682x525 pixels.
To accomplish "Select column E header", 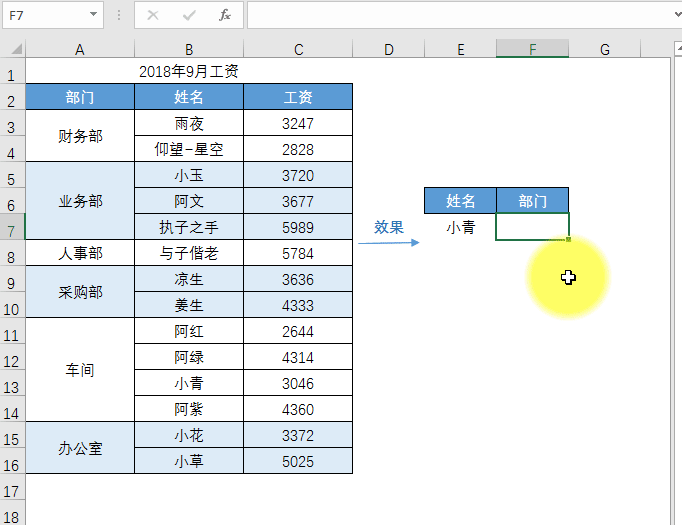I will click(x=461, y=49).
